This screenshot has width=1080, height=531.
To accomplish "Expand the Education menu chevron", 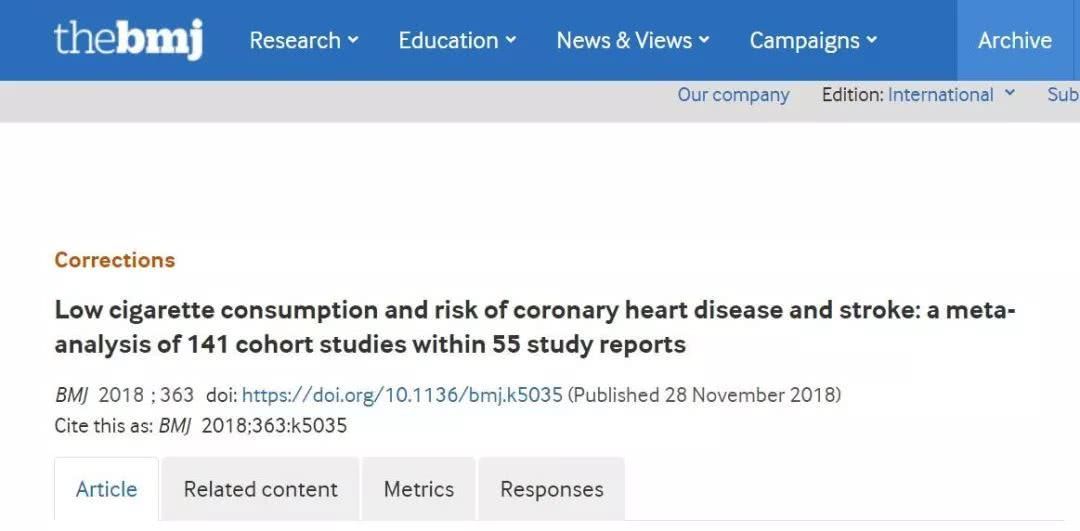I will click(x=510, y=40).
